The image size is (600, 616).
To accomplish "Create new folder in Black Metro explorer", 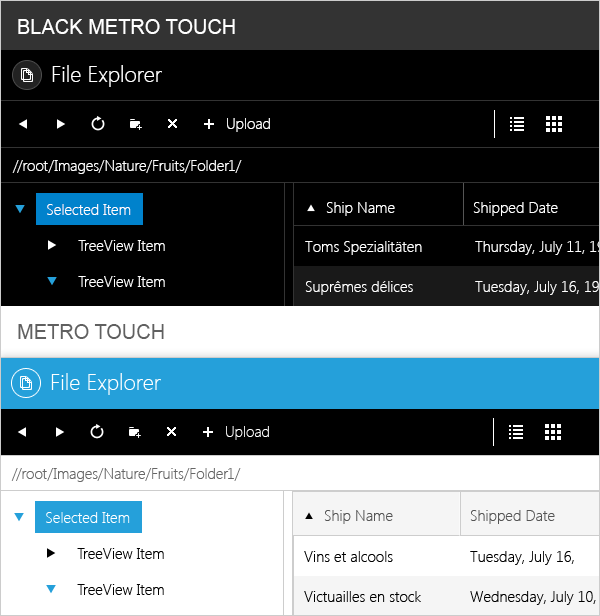I will point(135,124).
